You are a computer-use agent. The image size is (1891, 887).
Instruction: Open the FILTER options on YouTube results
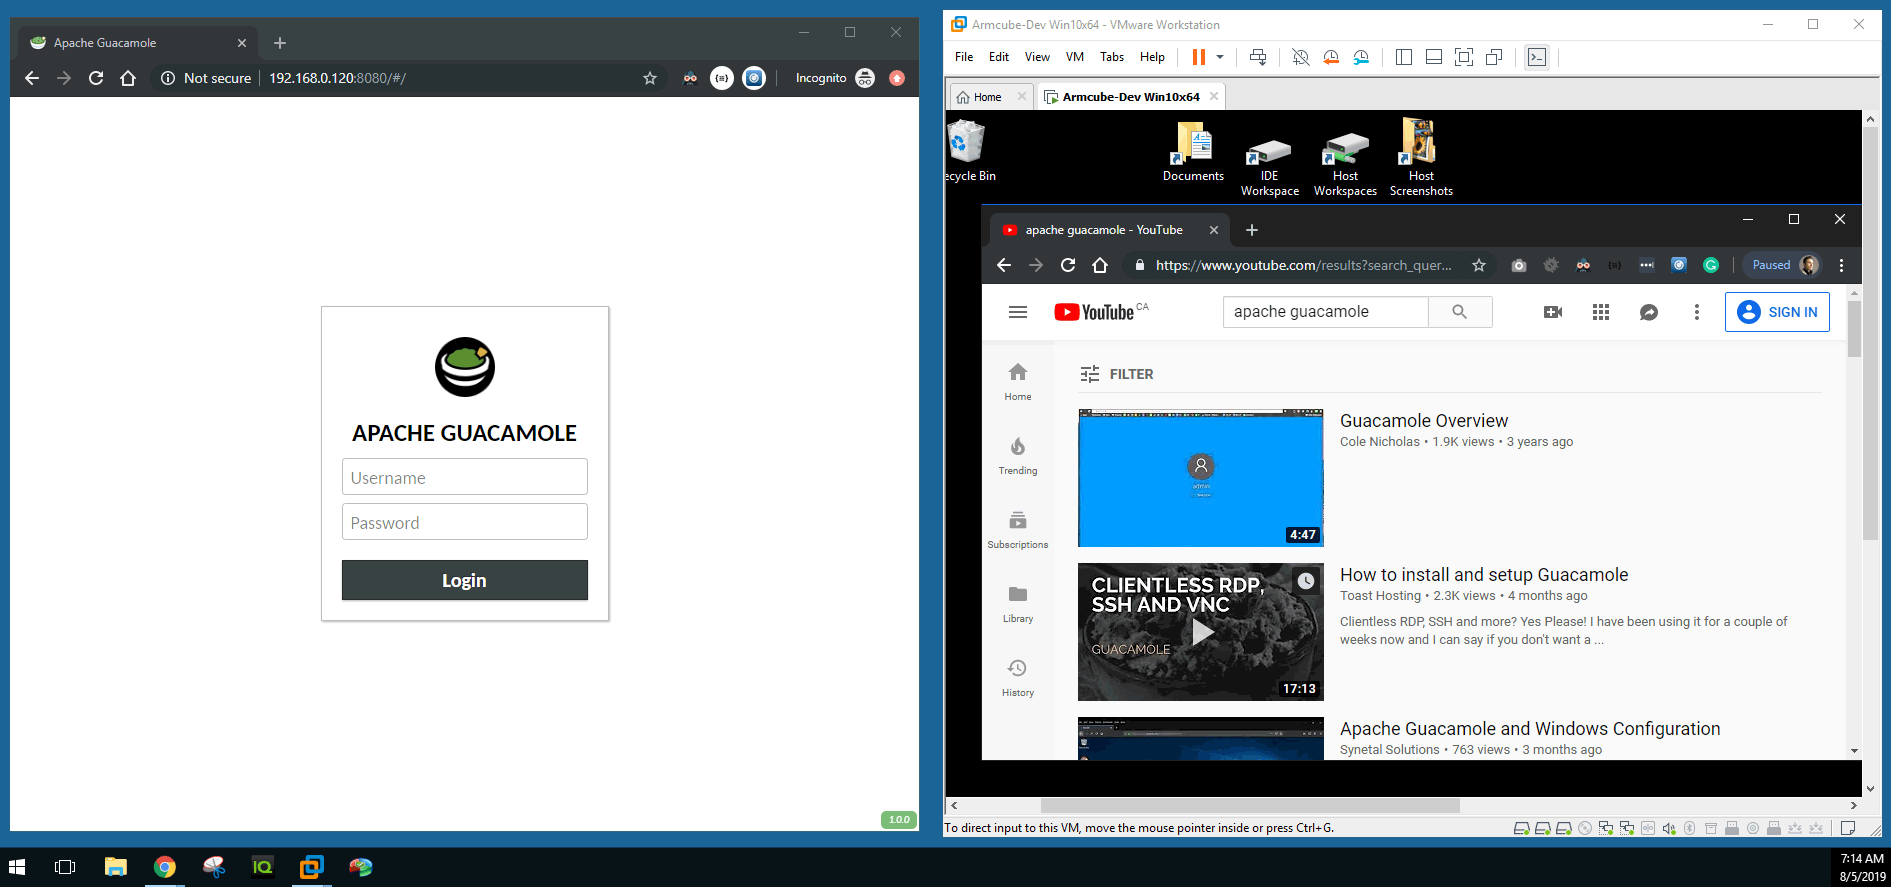coord(1117,374)
